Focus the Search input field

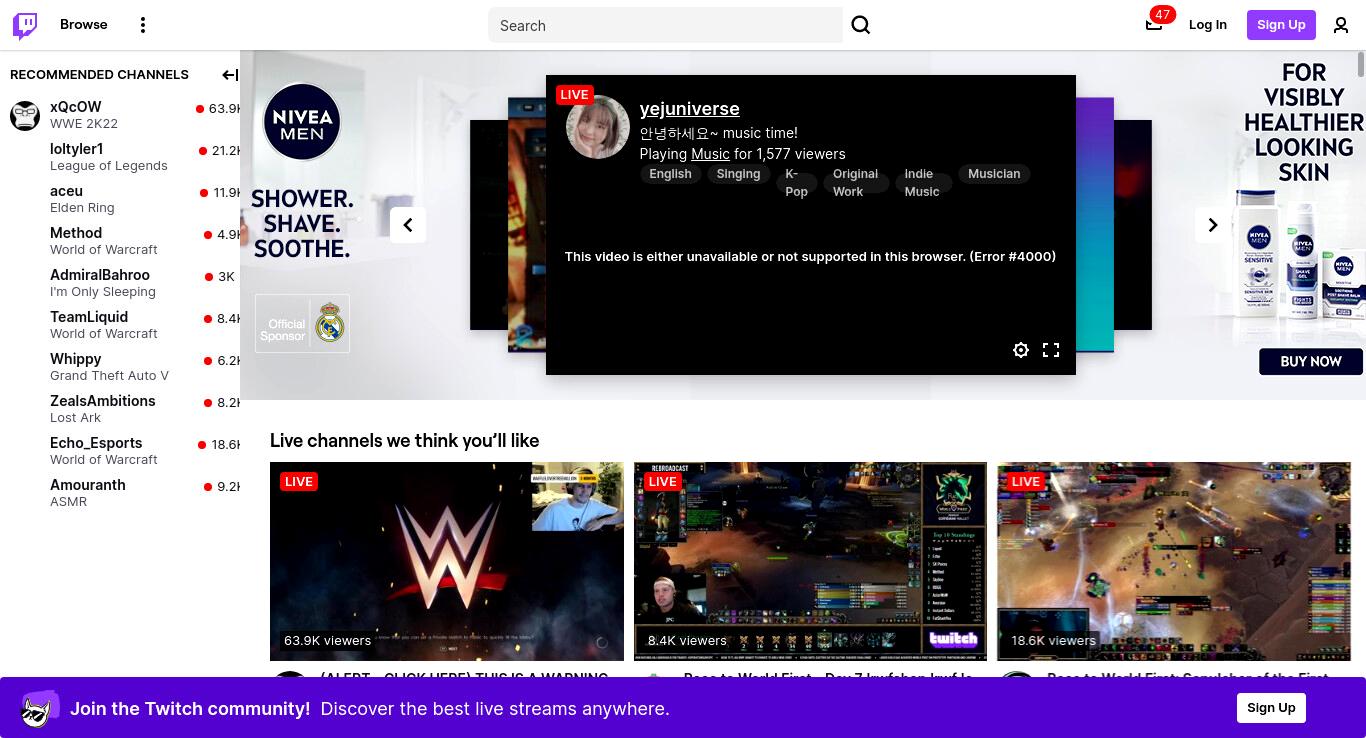665,25
